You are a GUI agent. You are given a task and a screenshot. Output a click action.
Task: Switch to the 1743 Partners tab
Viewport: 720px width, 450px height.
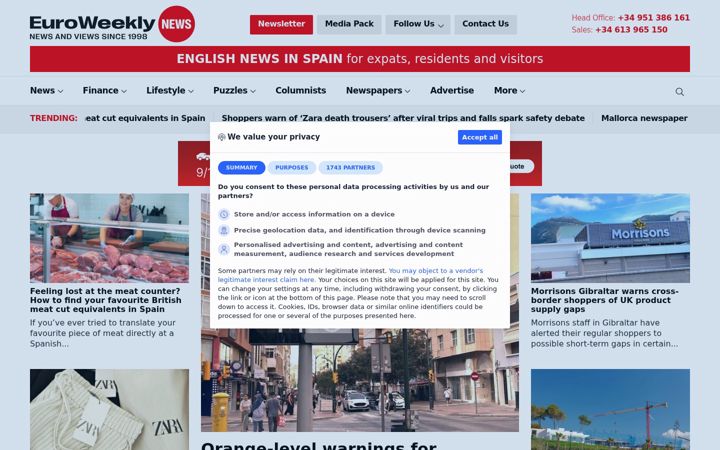[350, 168]
